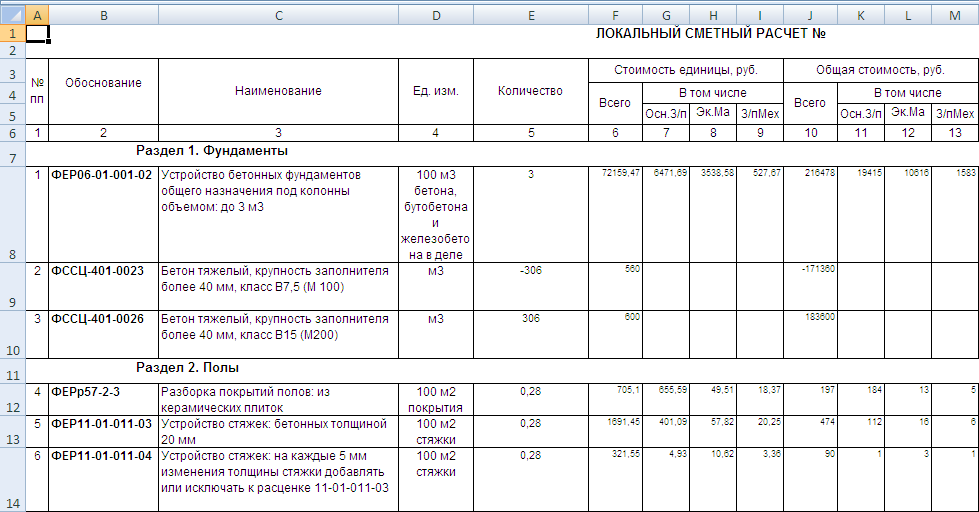Select column D header
Viewport: 979px width, 512px height.
pos(436,15)
